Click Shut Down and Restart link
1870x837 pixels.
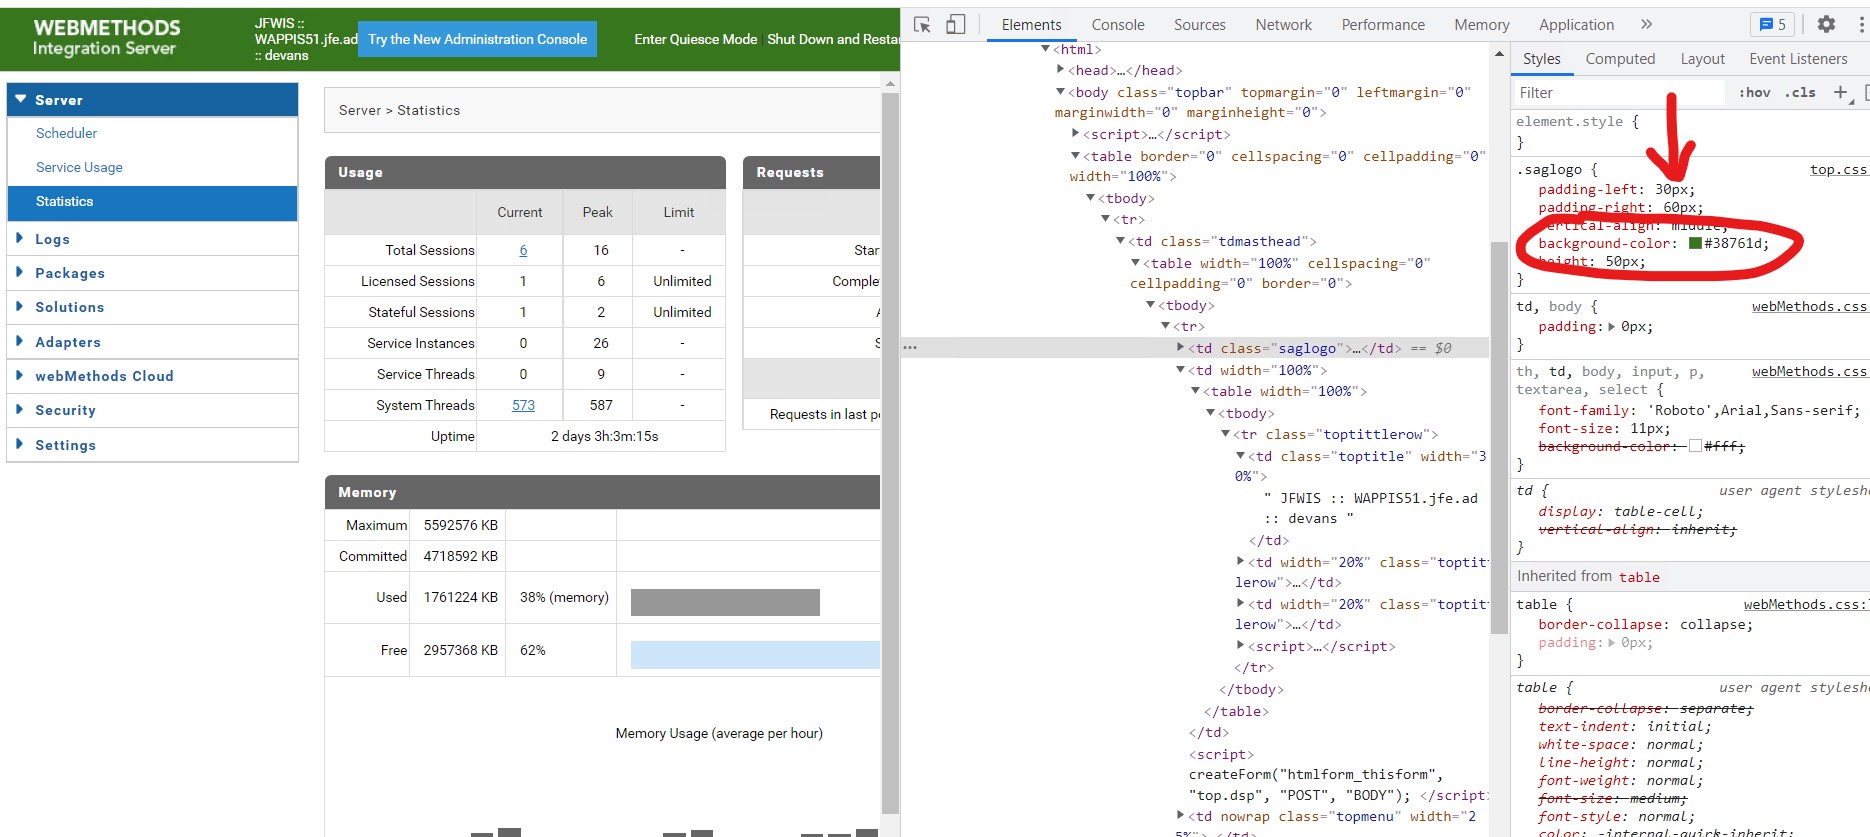click(x=833, y=39)
